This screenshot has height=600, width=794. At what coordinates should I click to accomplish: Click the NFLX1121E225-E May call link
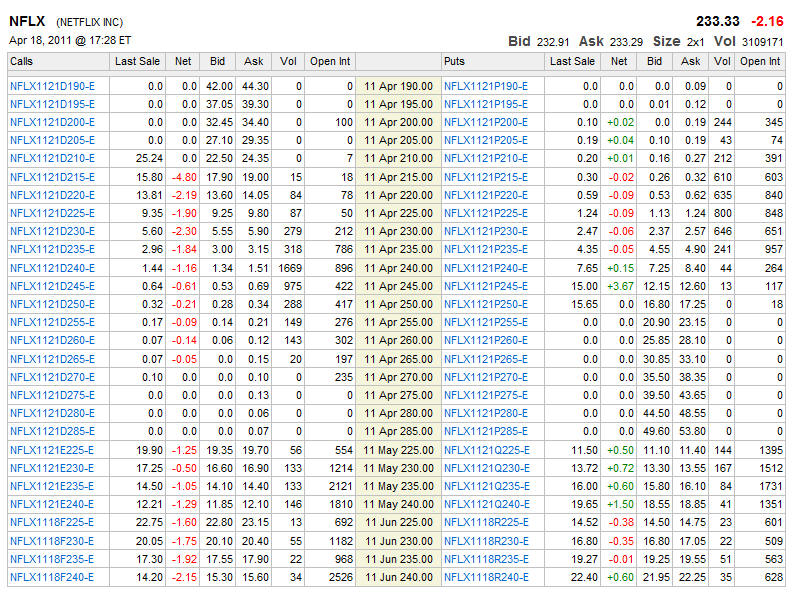pyautogui.click(x=52, y=450)
